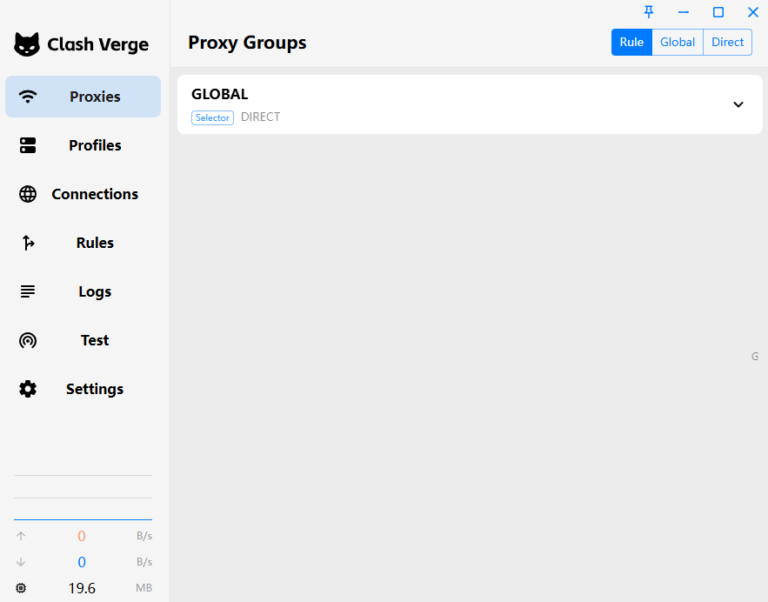Pin the window with the pushpin icon
The width and height of the screenshot is (768, 602).
[648, 12]
